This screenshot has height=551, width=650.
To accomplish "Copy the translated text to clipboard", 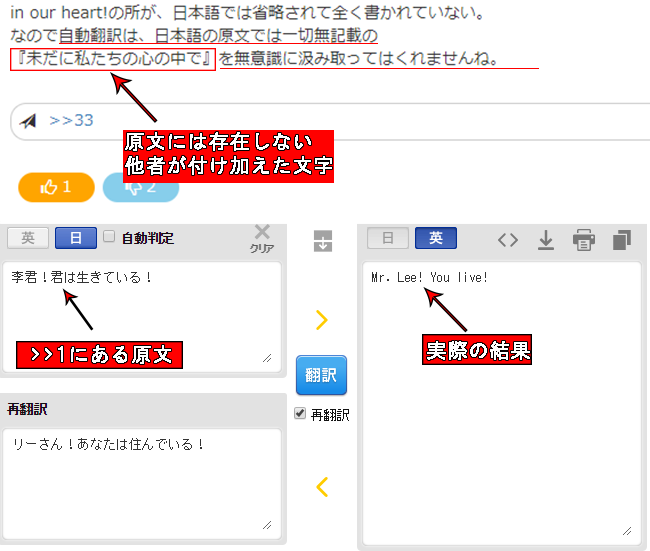I will pos(621,239).
